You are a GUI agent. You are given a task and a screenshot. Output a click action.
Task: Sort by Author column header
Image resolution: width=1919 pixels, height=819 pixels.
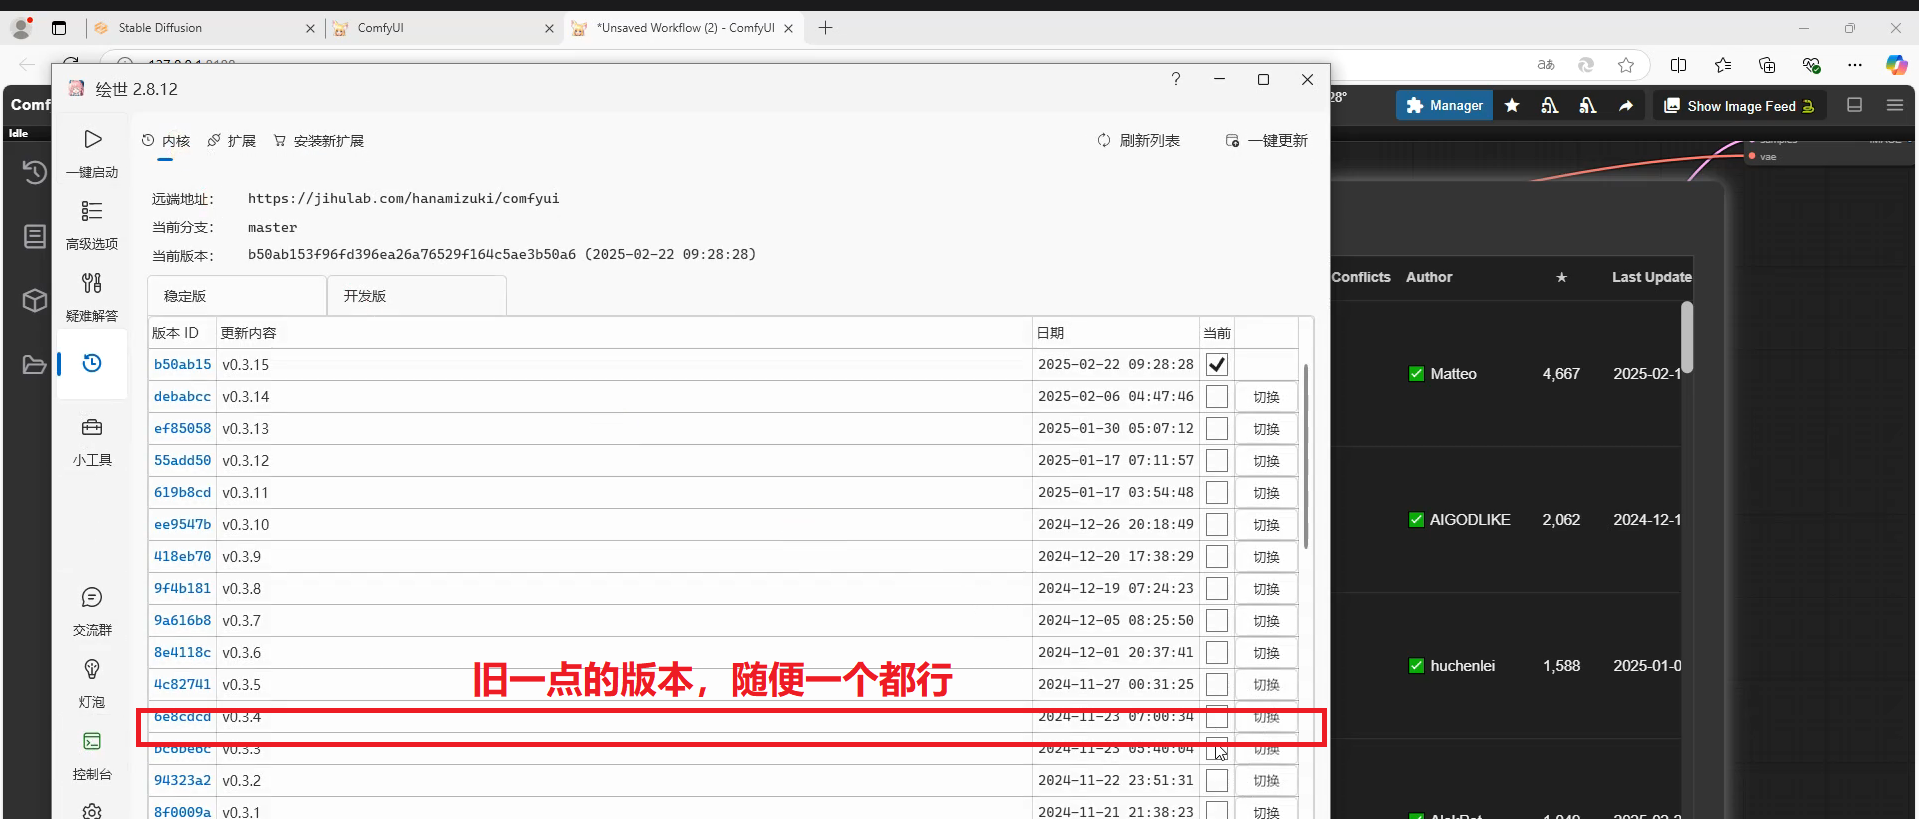(x=1429, y=277)
